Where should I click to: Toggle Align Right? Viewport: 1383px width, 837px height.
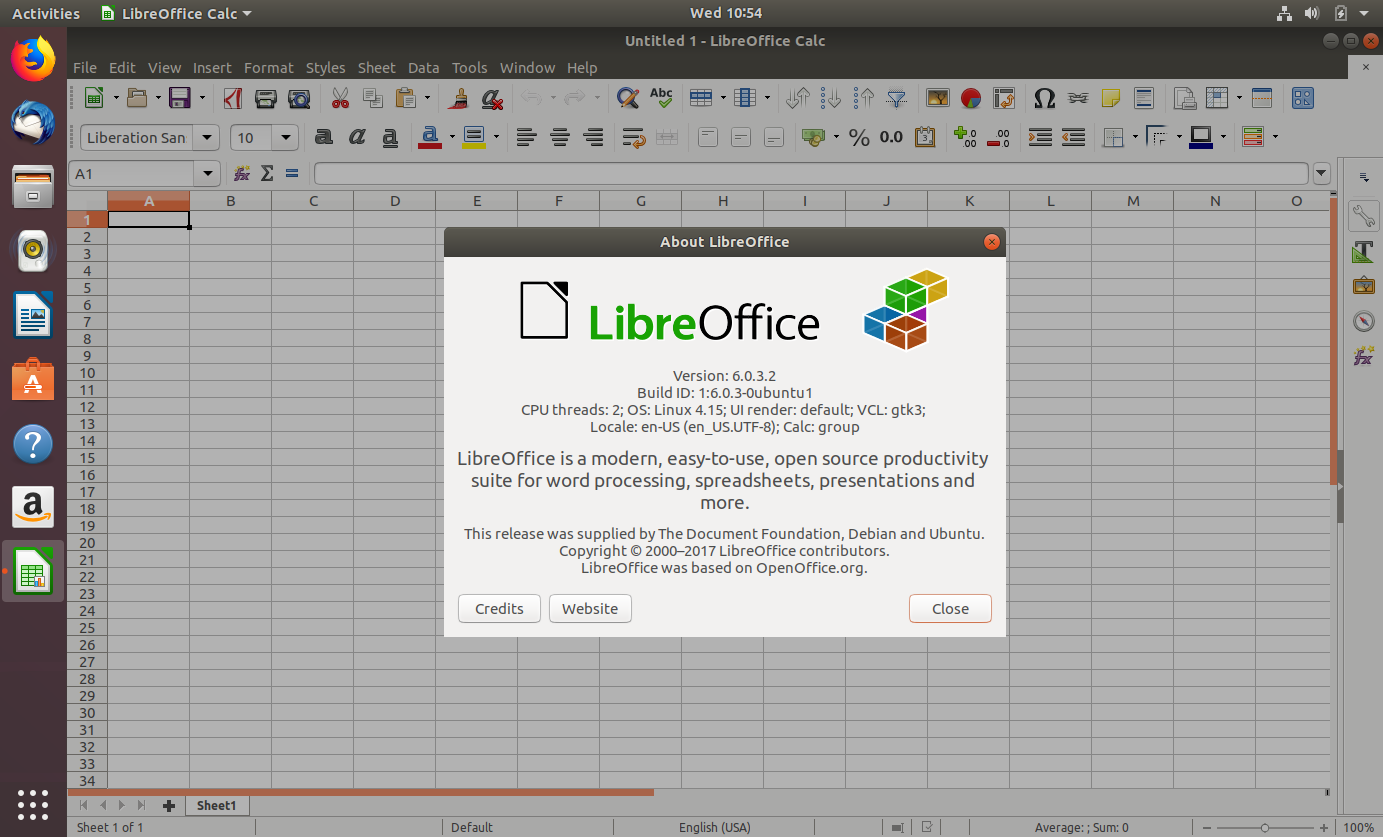pyautogui.click(x=593, y=137)
